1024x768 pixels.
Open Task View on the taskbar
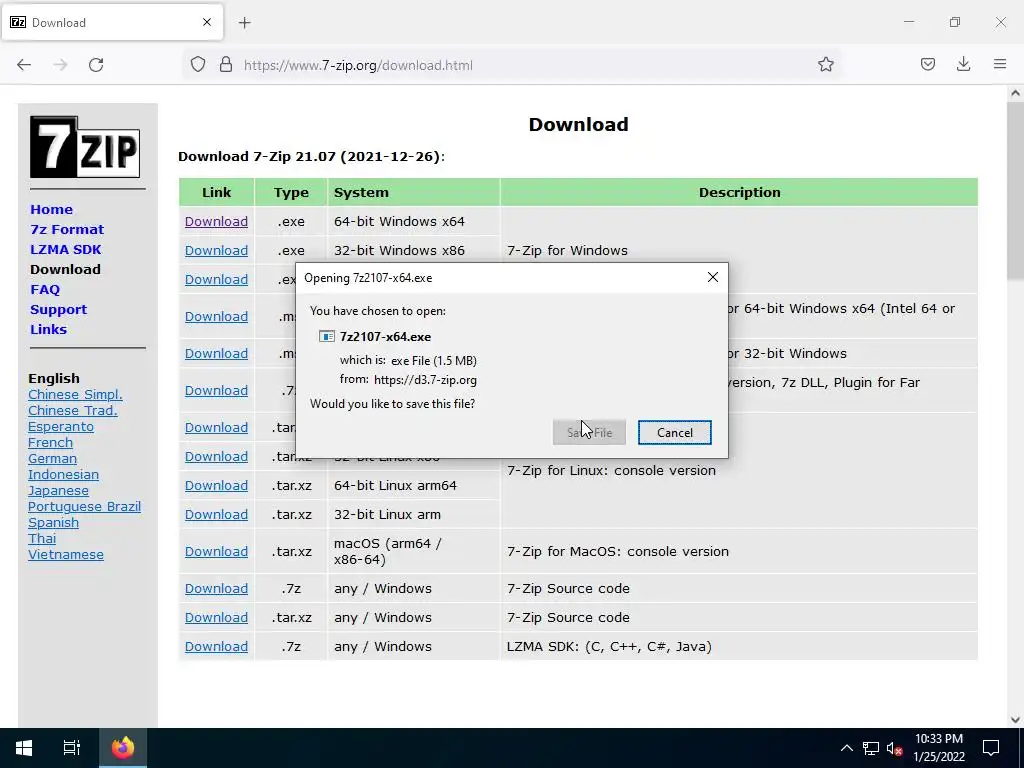click(x=71, y=748)
